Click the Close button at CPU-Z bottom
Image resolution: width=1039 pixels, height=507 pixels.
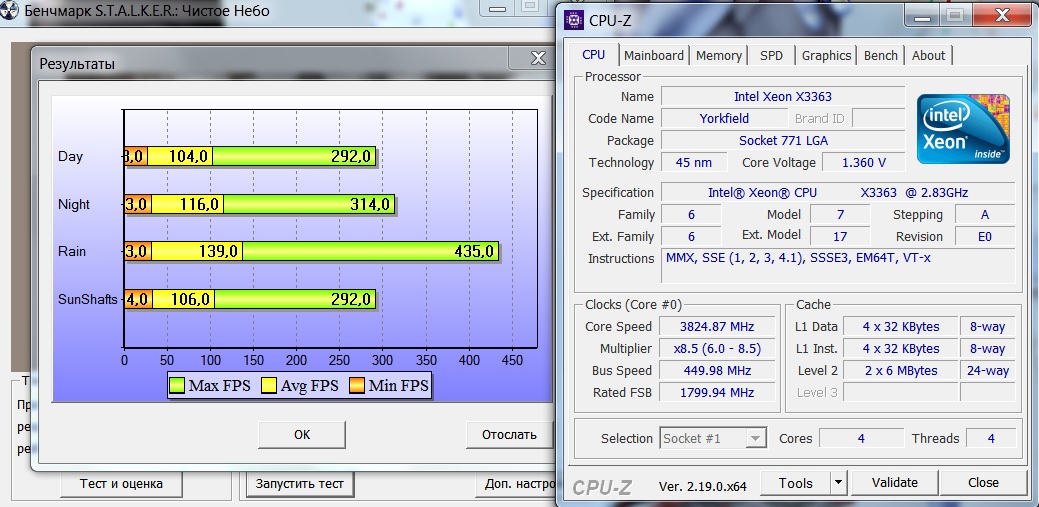pos(983,482)
